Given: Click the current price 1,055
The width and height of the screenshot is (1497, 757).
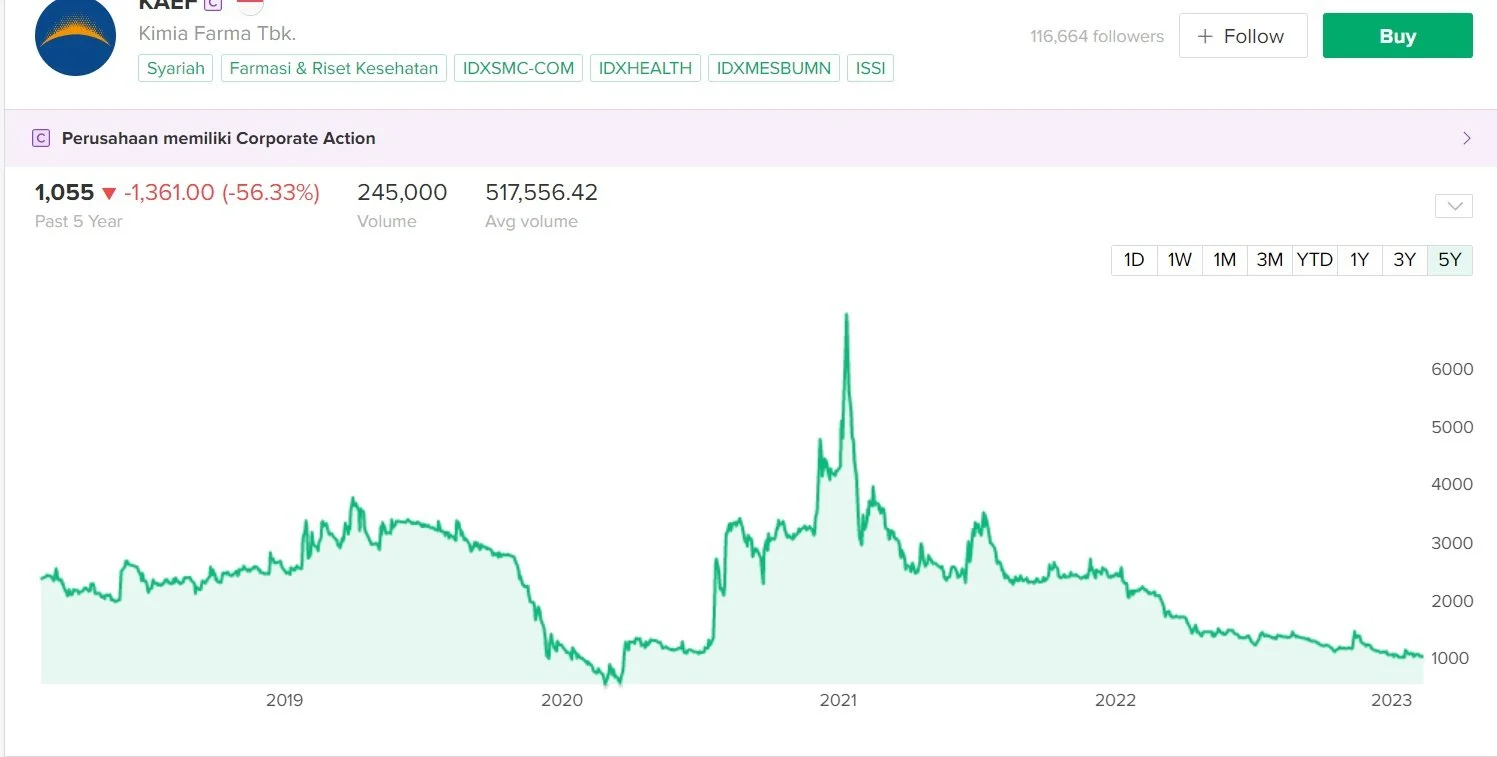Looking at the screenshot, I should [64, 192].
